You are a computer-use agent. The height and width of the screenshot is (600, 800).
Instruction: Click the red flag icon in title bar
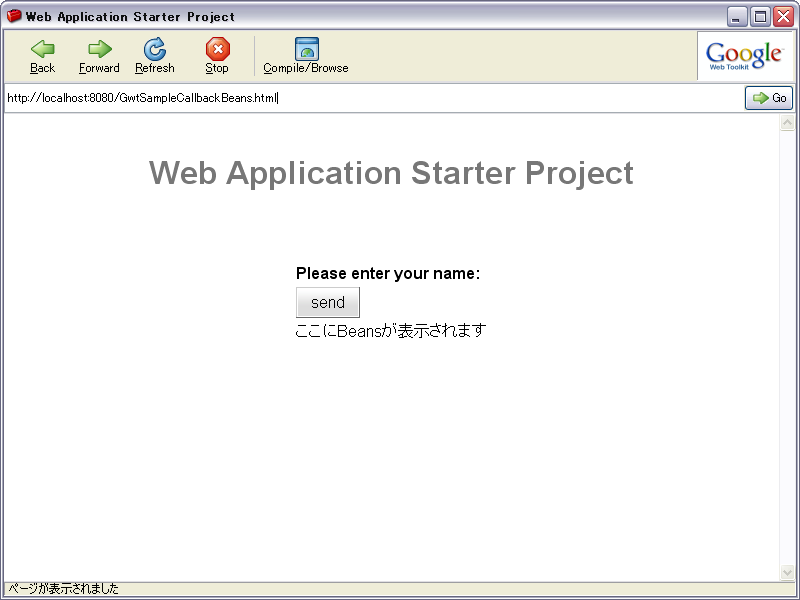[14, 15]
